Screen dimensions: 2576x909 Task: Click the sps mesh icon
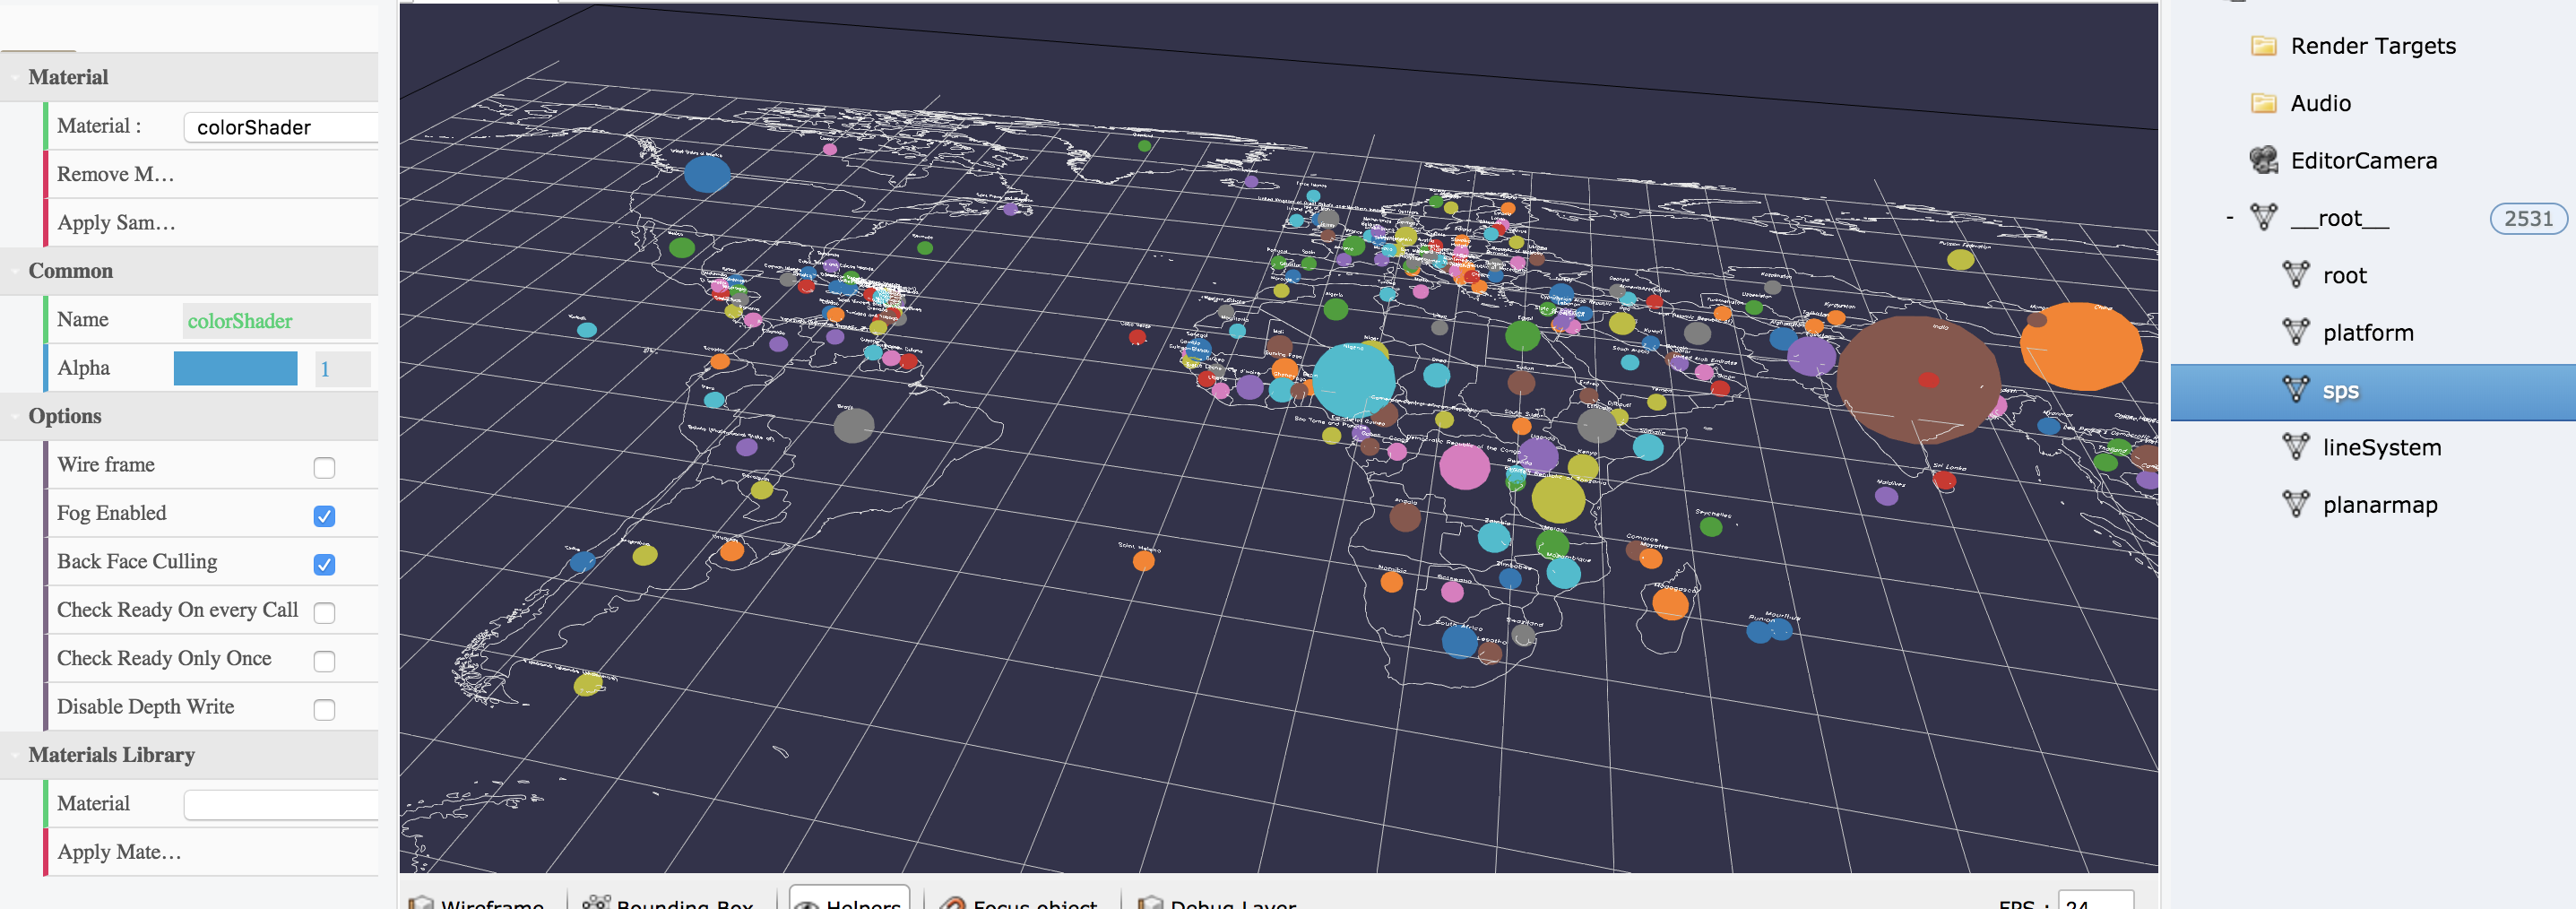tap(2296, 389)
